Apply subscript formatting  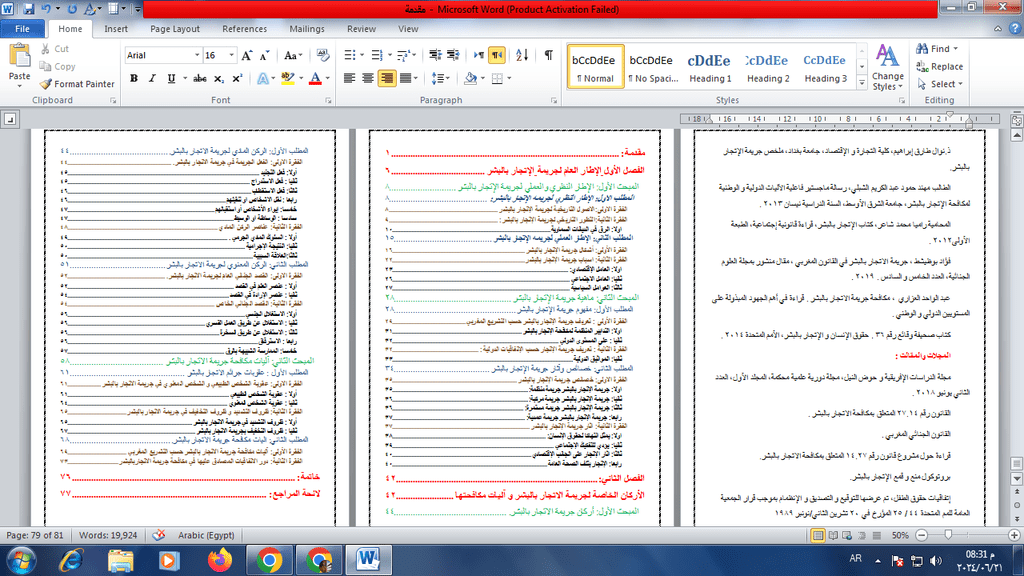pos(219,78)
